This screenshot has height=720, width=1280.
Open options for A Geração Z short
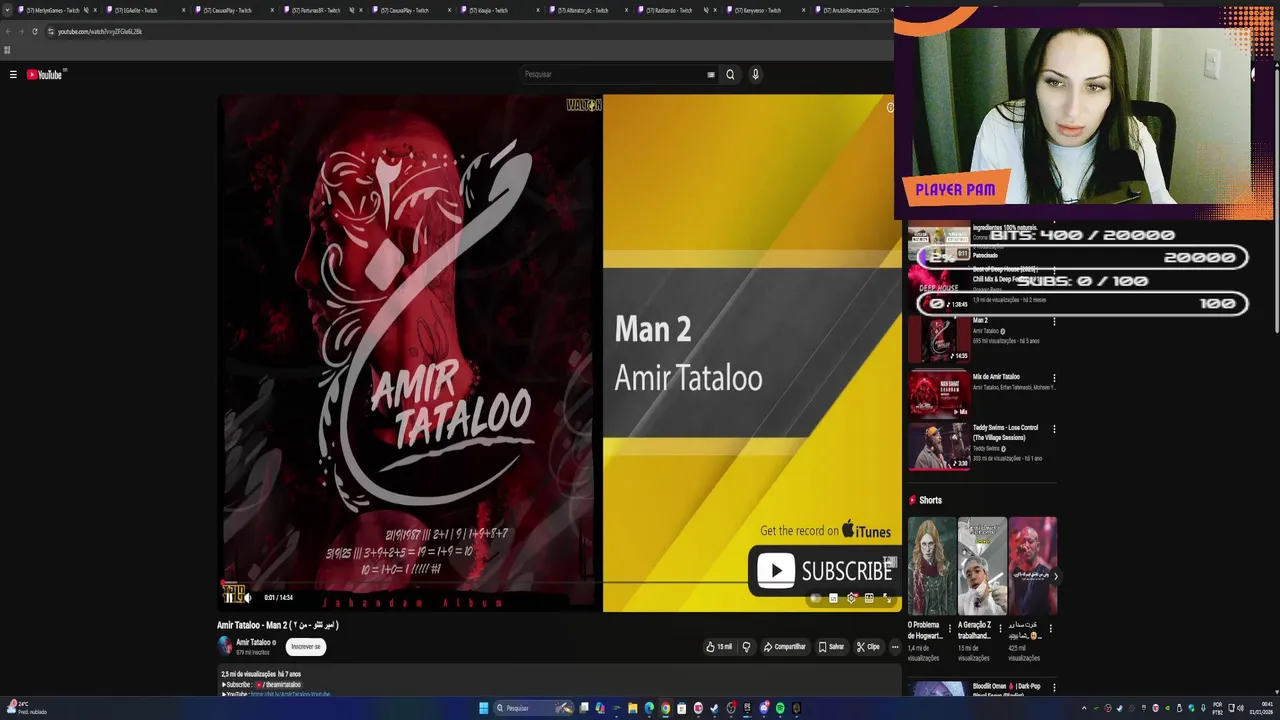(1000, 629)
